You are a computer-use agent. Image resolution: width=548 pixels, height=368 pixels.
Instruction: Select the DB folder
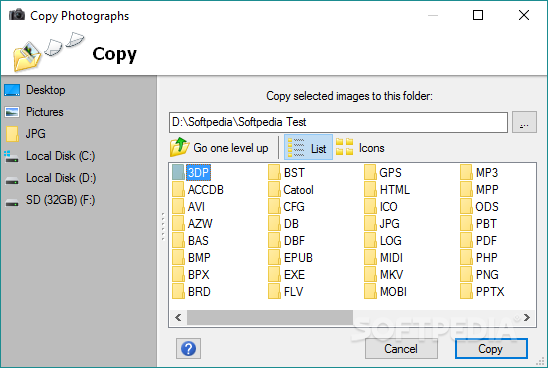(284, 224)
